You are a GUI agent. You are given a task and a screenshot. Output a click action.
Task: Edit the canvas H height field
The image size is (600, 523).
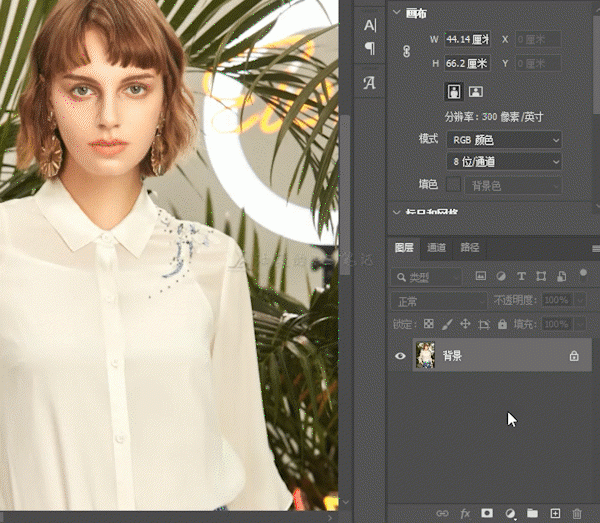467,63
